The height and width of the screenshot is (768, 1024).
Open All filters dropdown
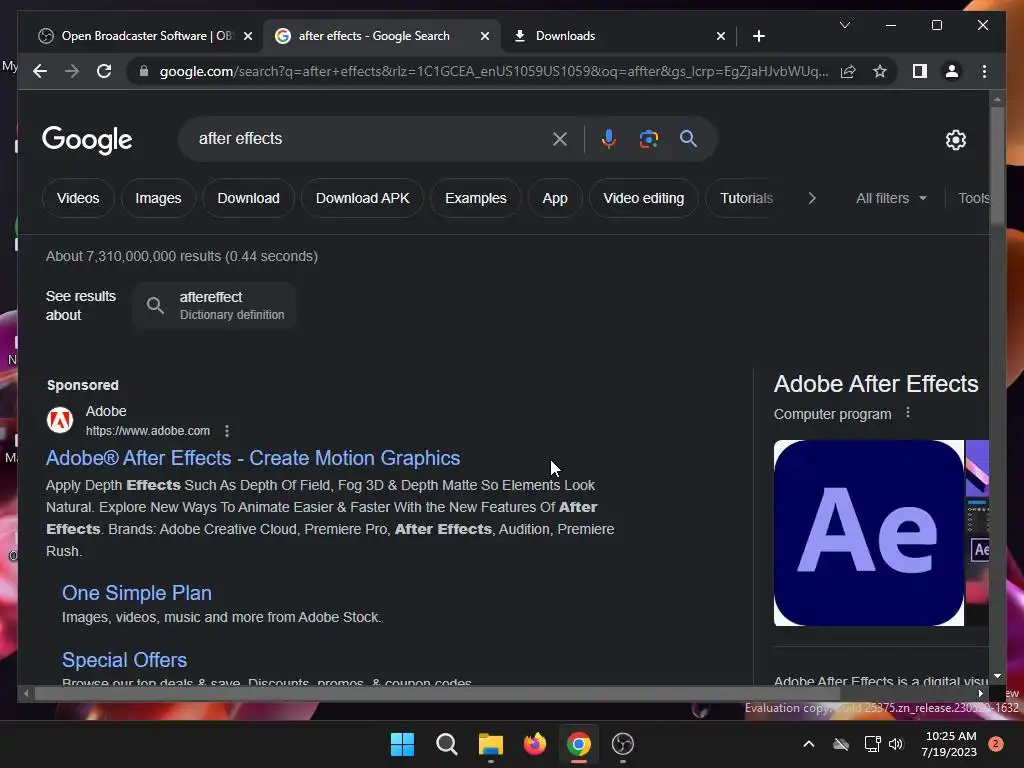891,198
